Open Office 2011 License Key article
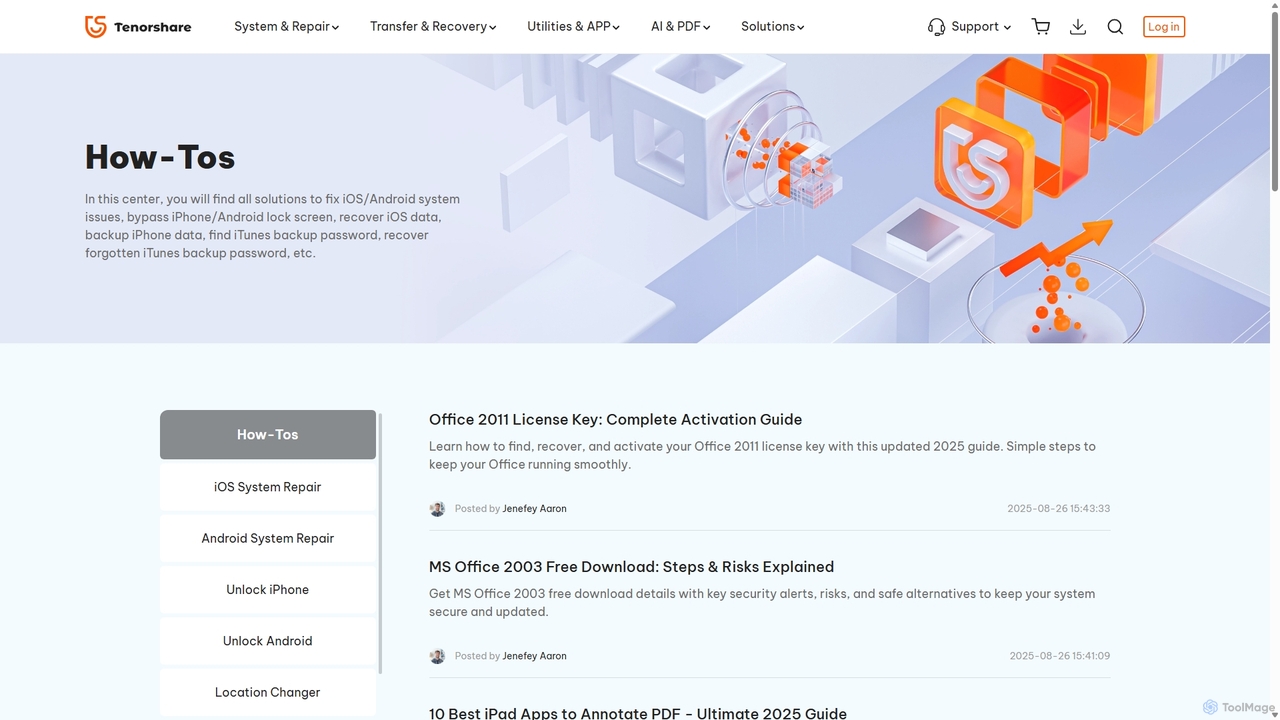1280x720 pixels. [x=615, y=420]
